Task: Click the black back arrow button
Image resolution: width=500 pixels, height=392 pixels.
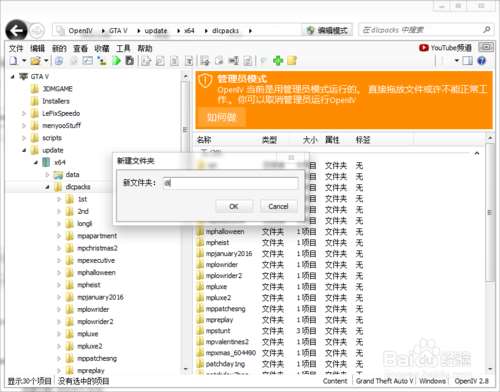Action: (x=16, y=31)
